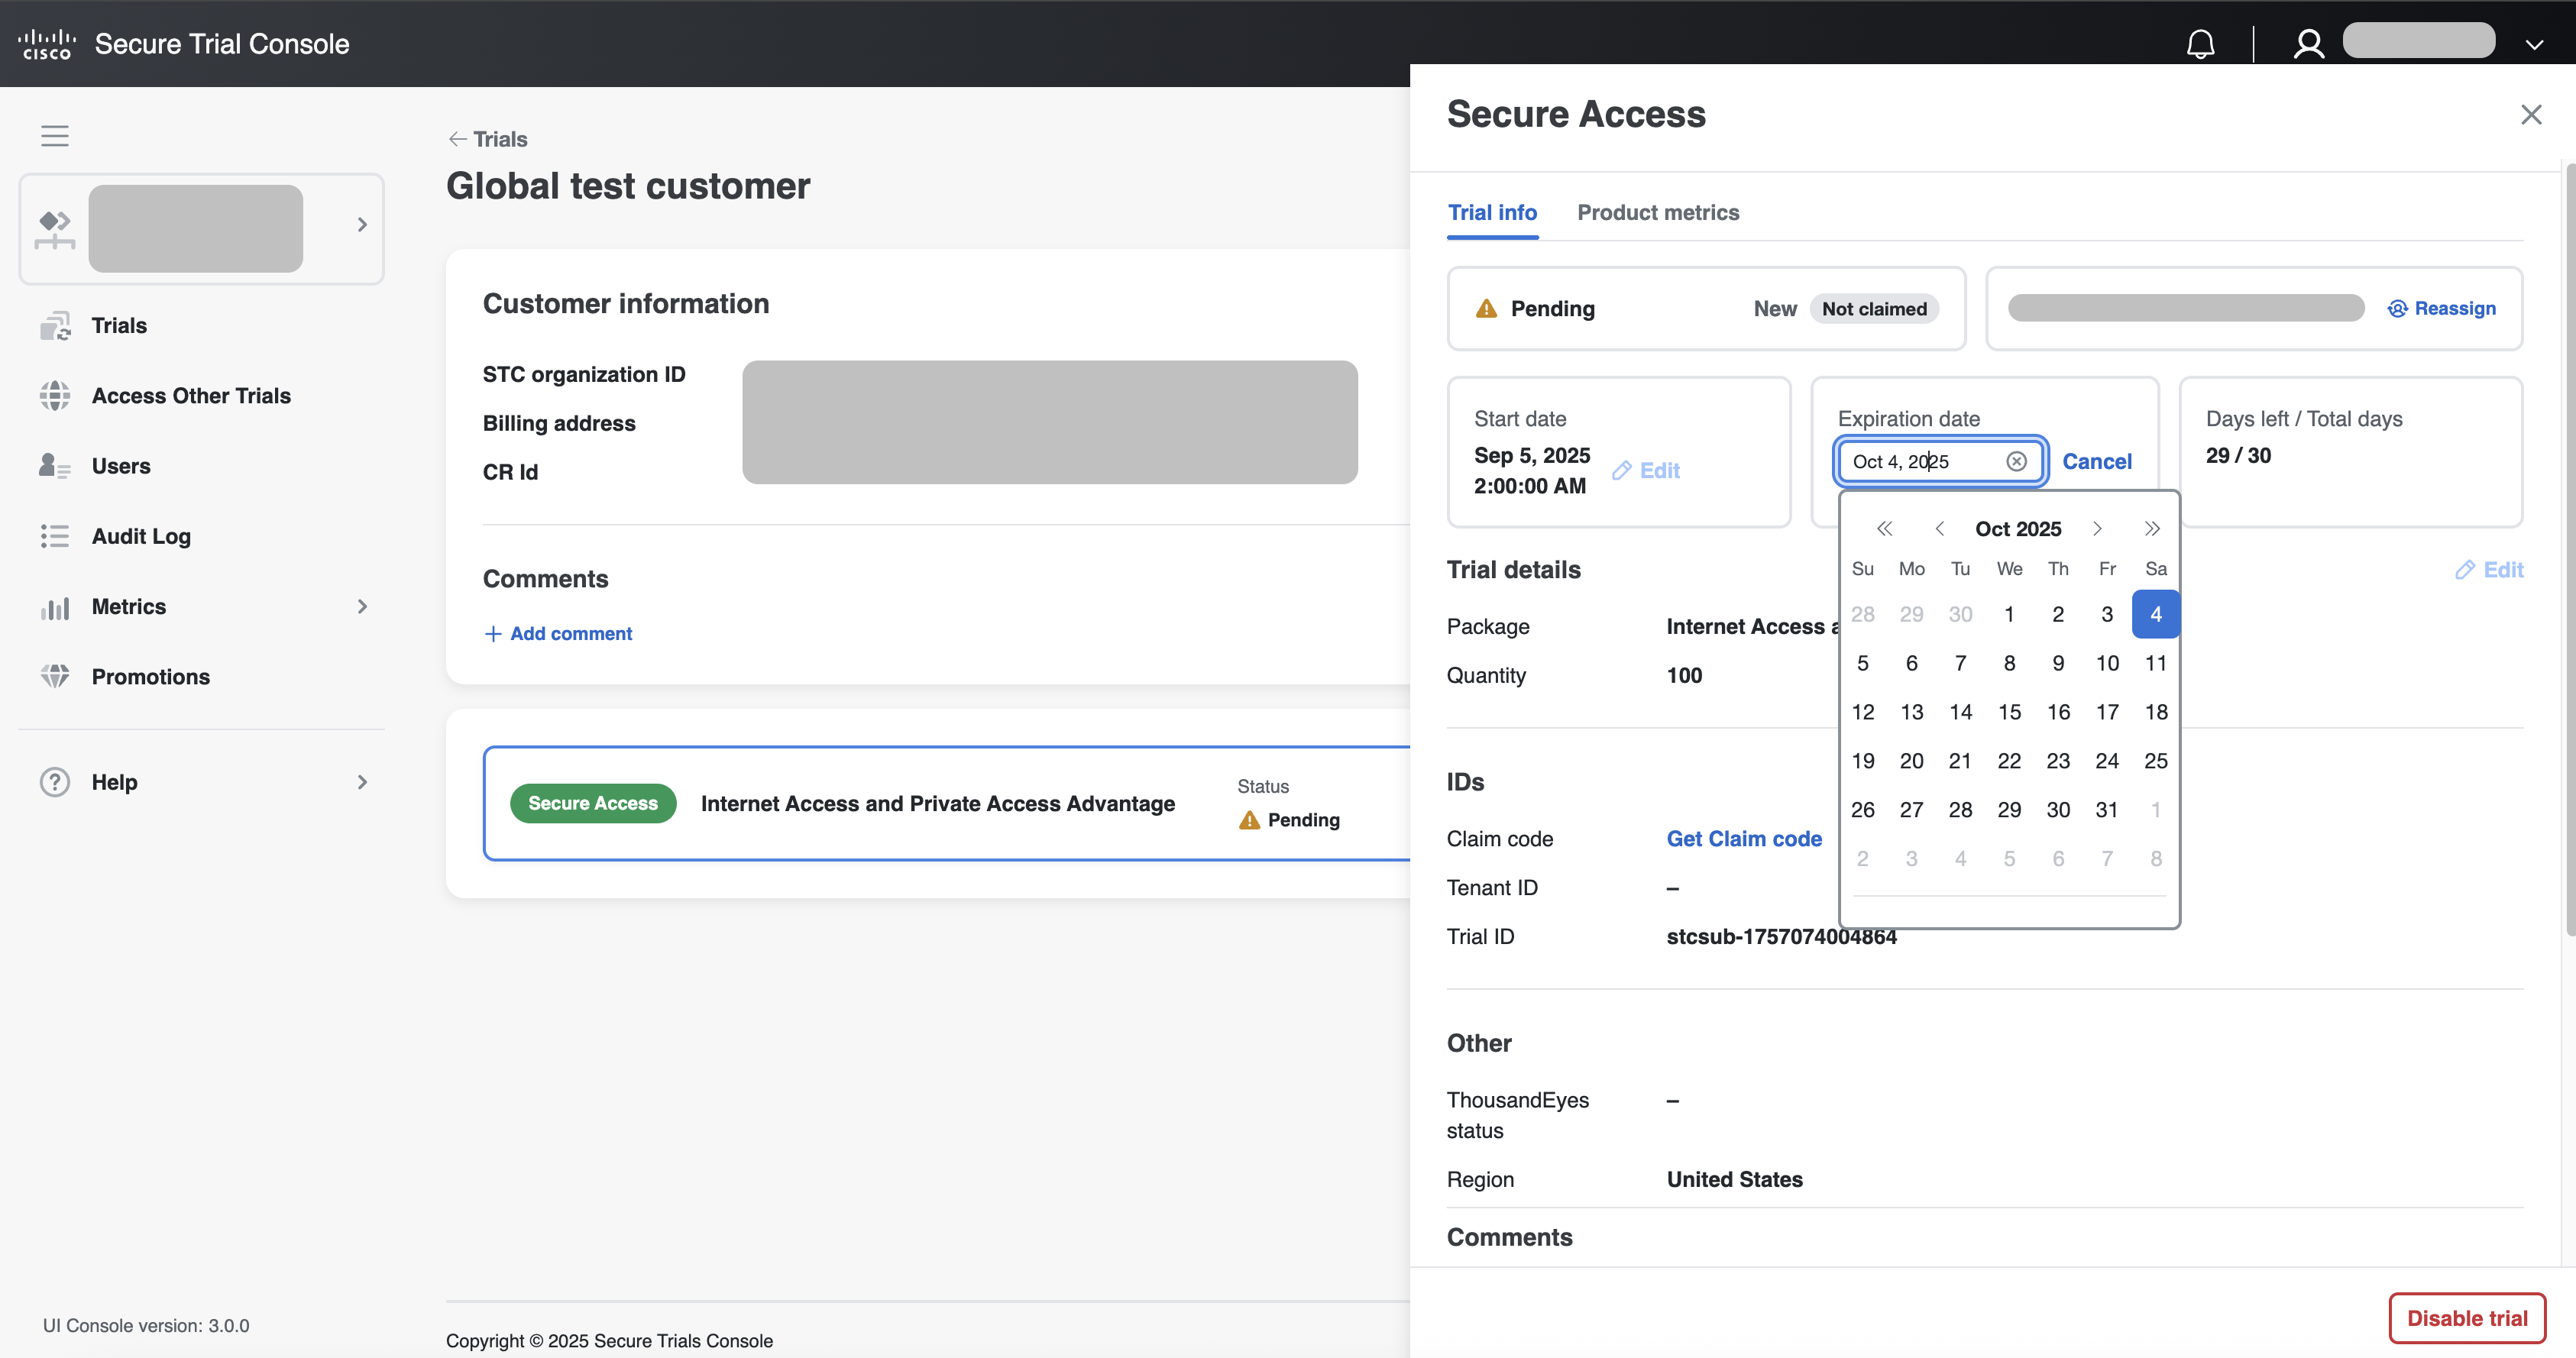The image size is (2576, 1358).
Task: Expand the organization switcher chevron
Action: tap(362, 225)
